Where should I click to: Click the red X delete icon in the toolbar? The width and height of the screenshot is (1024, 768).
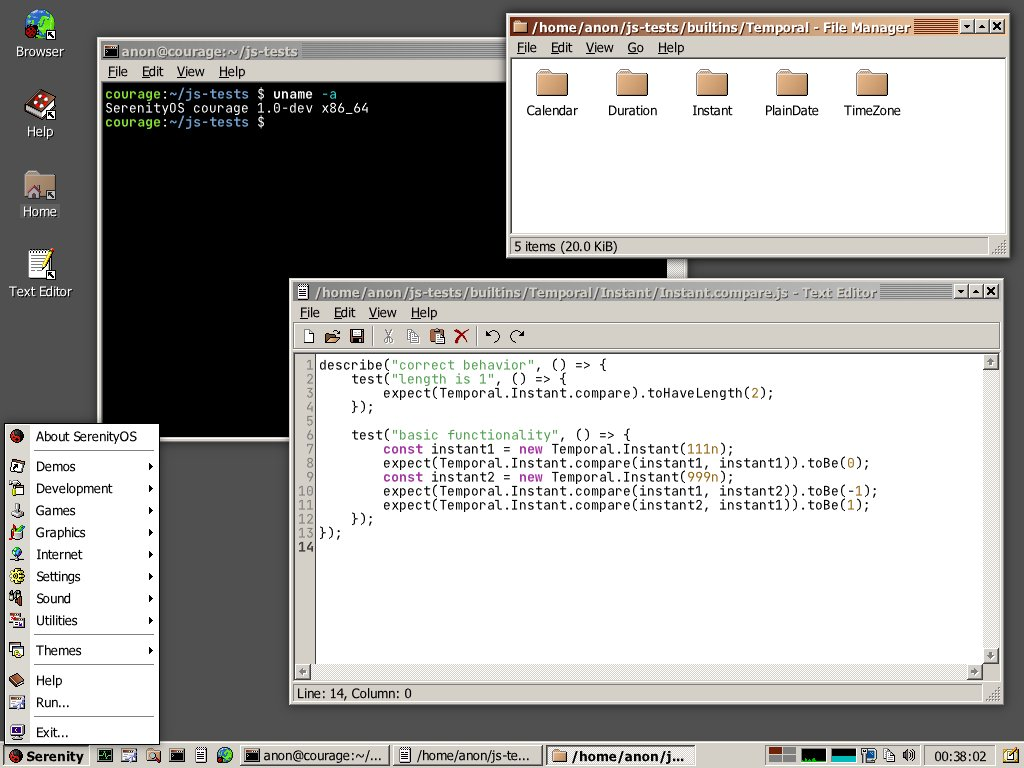pyautogui.click(x=461, y=337)
